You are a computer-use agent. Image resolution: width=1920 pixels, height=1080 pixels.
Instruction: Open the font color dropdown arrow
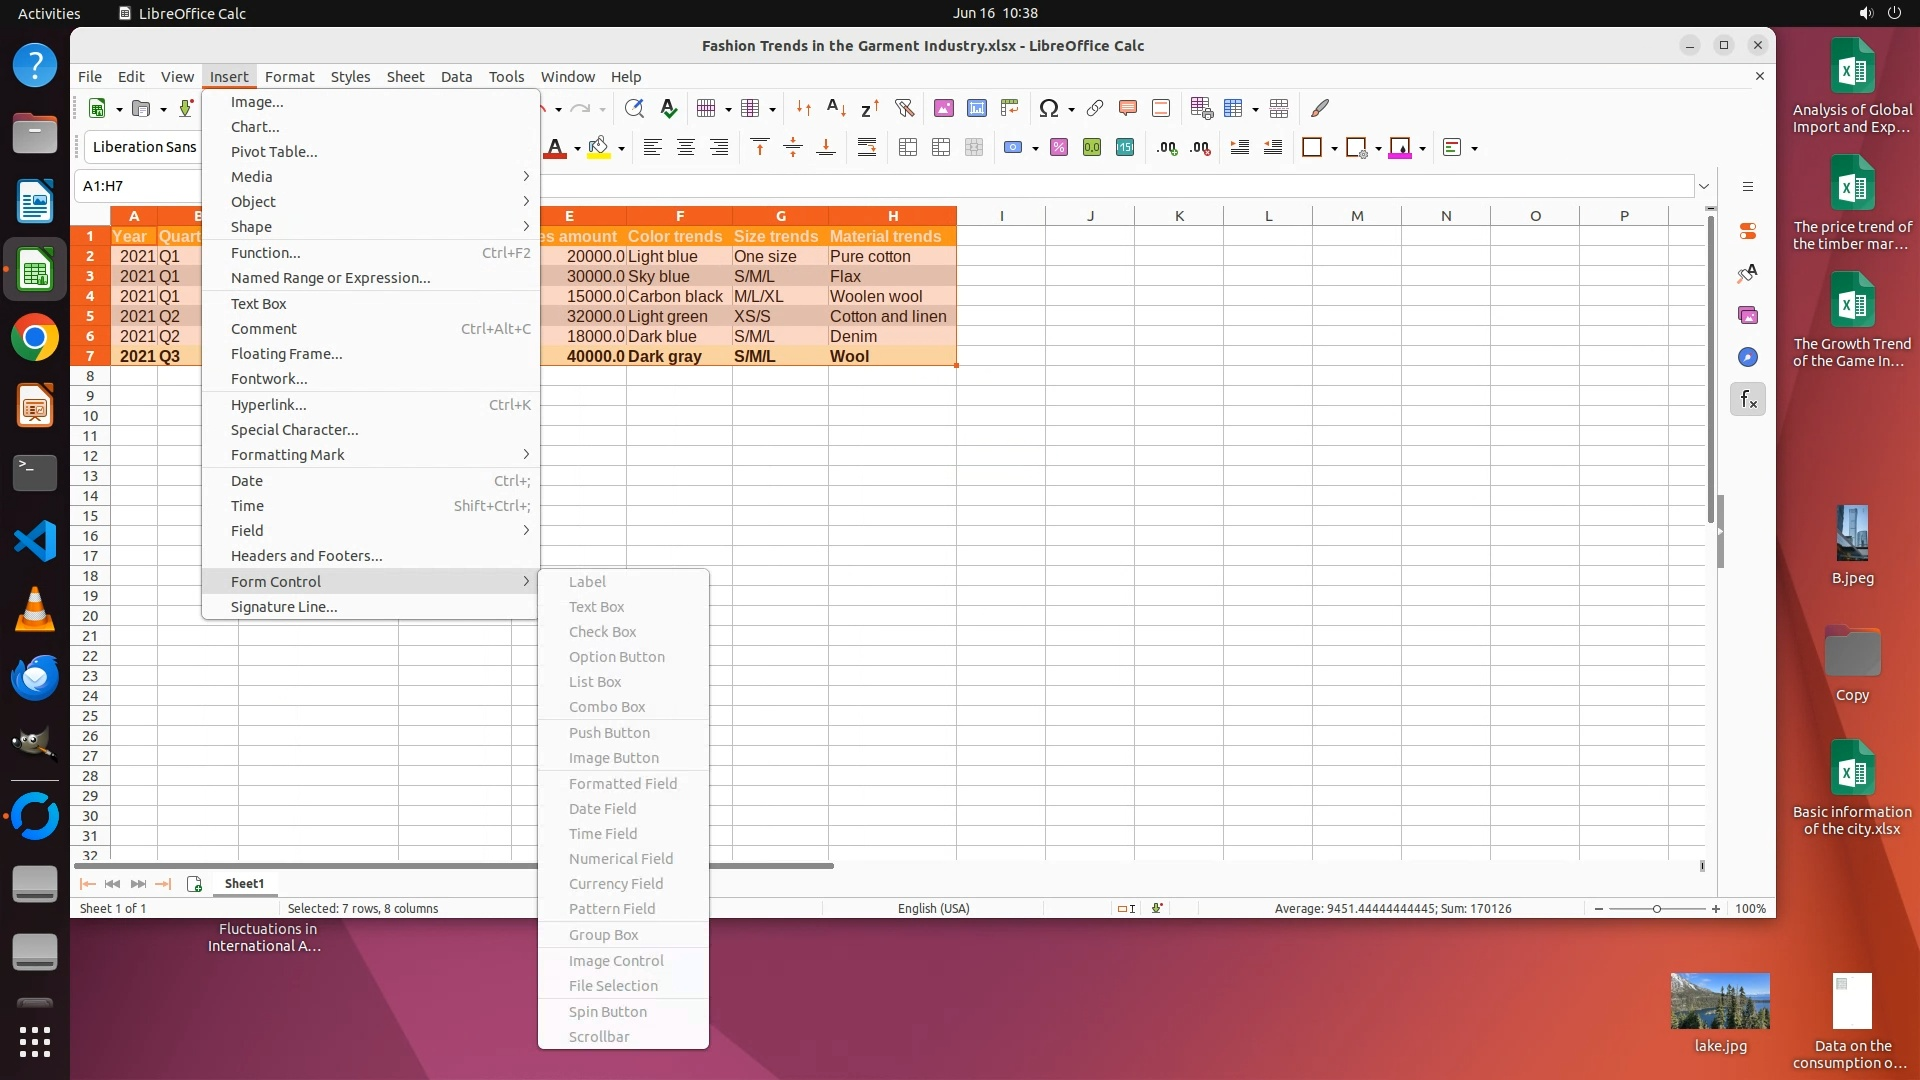tap(577, 149)
